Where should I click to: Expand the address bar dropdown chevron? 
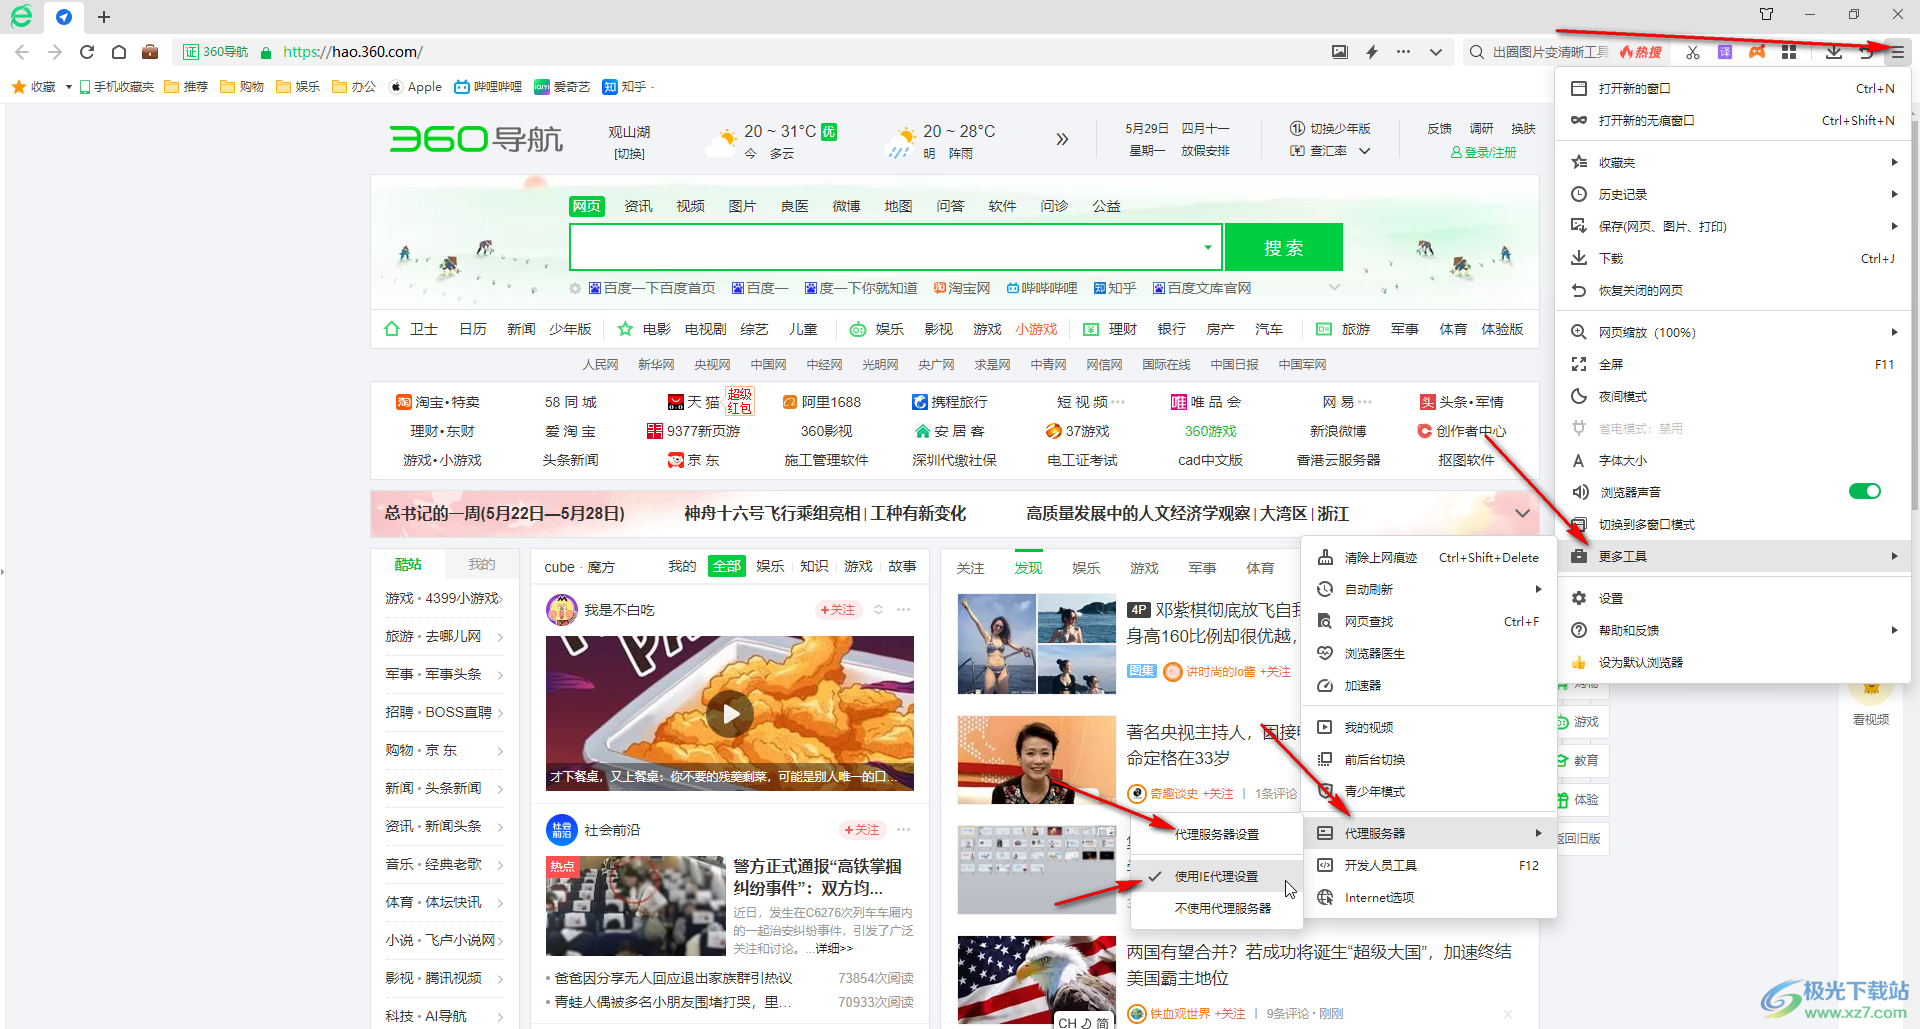(1436, 52)
